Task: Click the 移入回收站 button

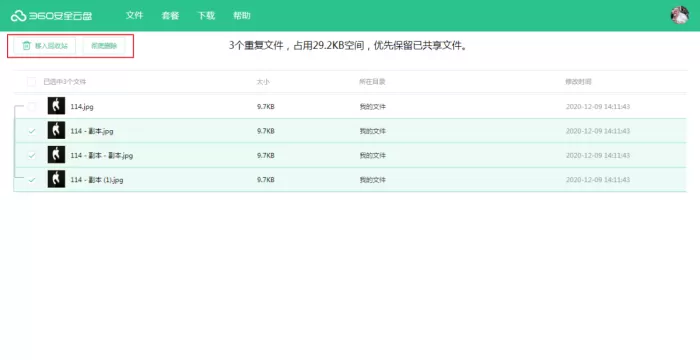Action: tap(44, 46)
